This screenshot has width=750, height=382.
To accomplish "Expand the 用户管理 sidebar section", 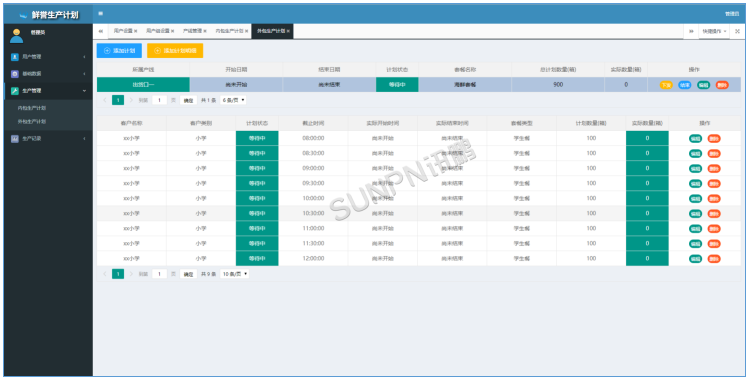I will [85, 57].
